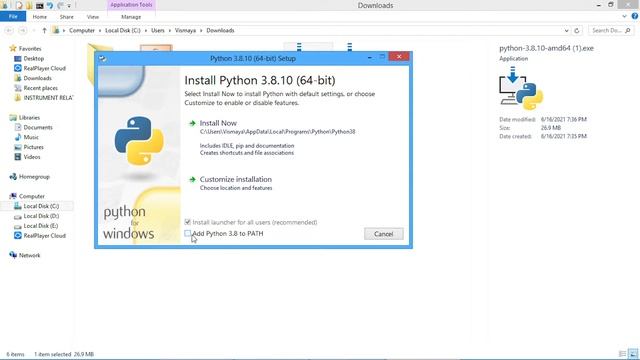Open INSTRUMENT RELA folder shortcut

[x=48, y=98]
